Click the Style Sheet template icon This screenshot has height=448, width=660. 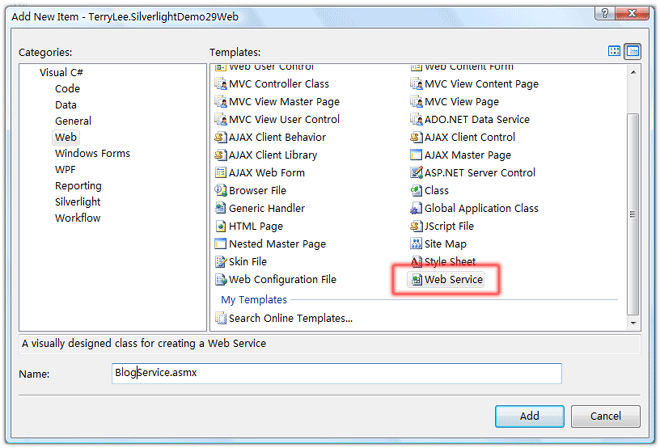(416, 262)
